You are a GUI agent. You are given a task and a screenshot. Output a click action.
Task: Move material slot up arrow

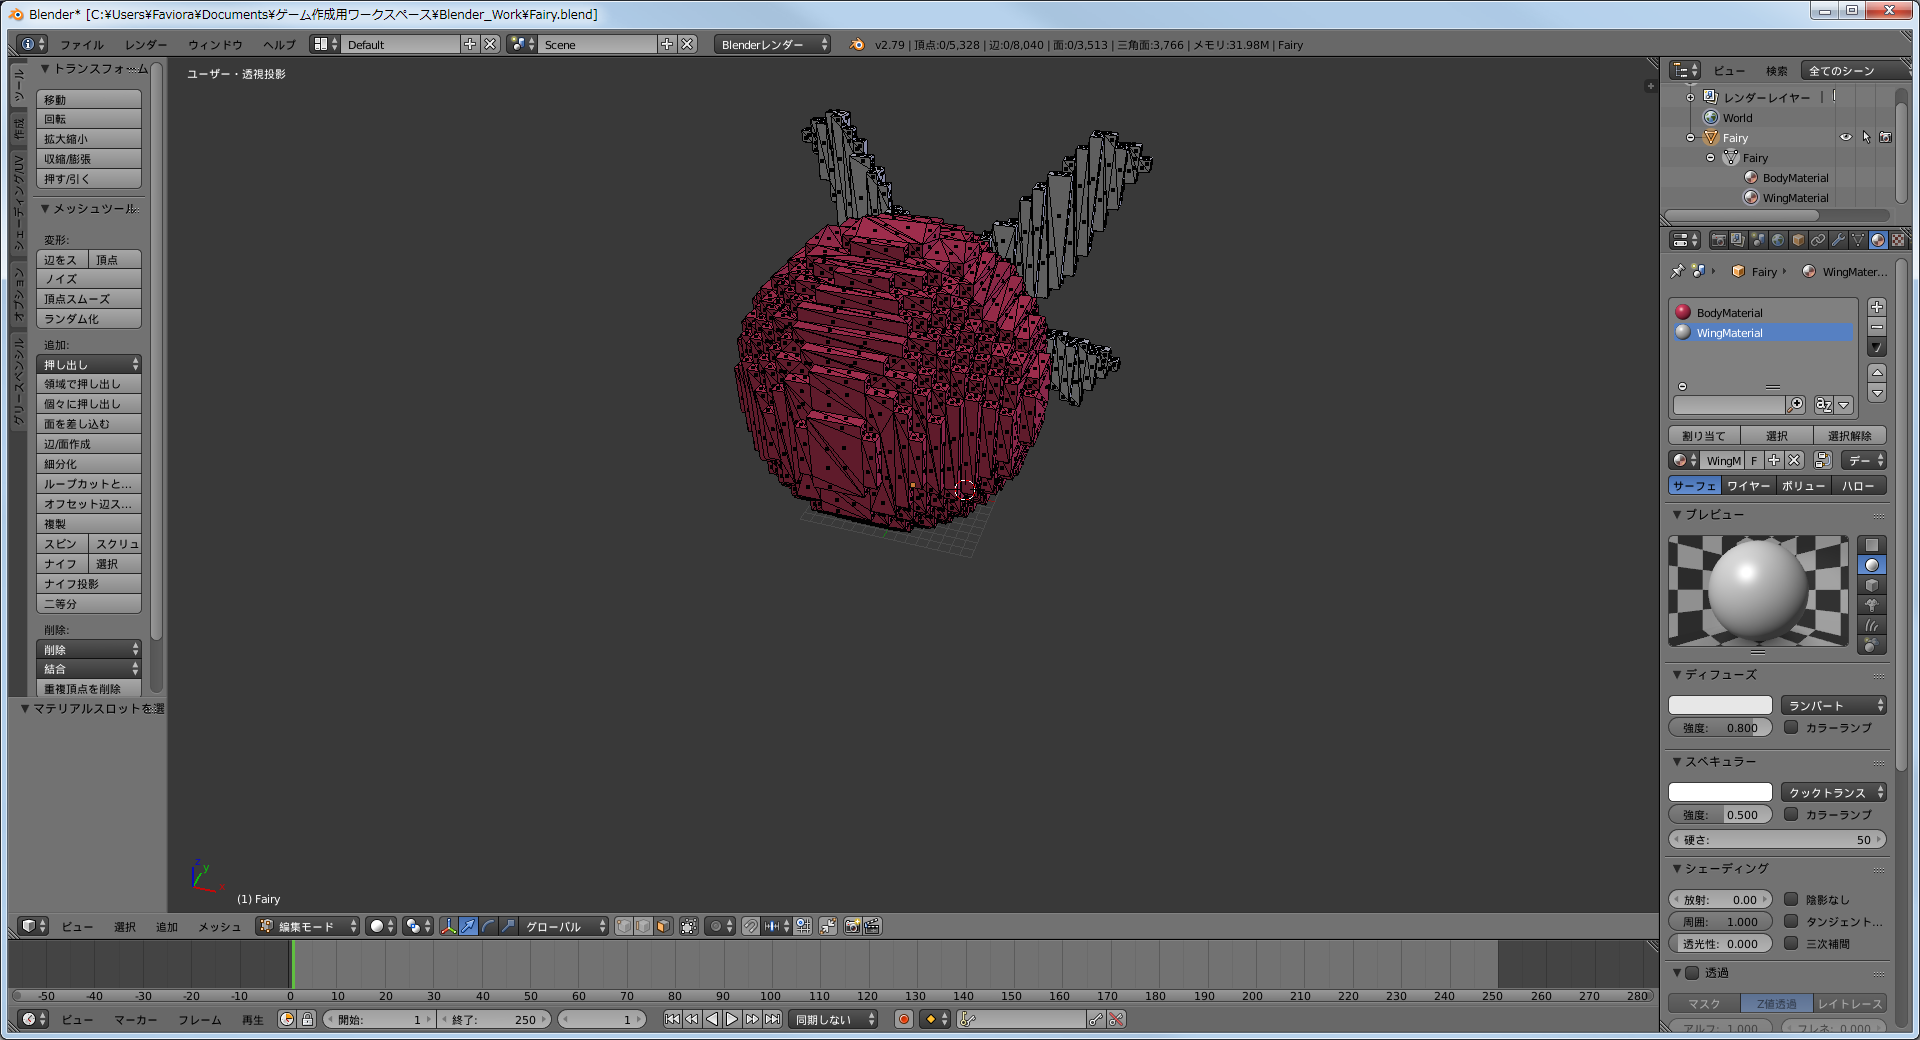(1877, 372)
